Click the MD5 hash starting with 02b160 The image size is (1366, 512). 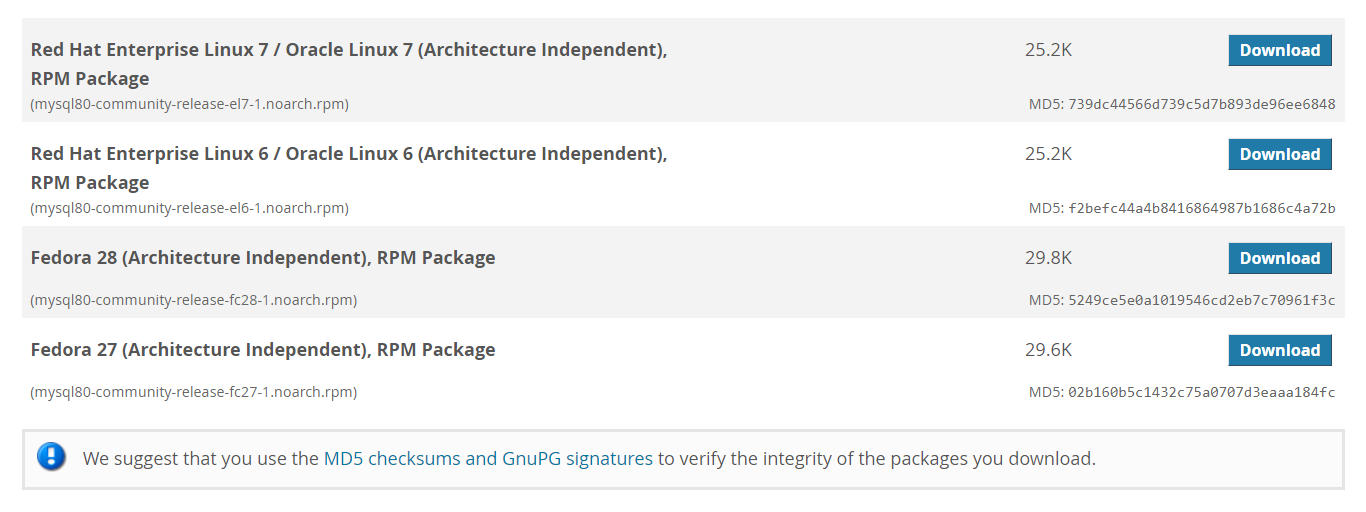tap(1202, 392)
